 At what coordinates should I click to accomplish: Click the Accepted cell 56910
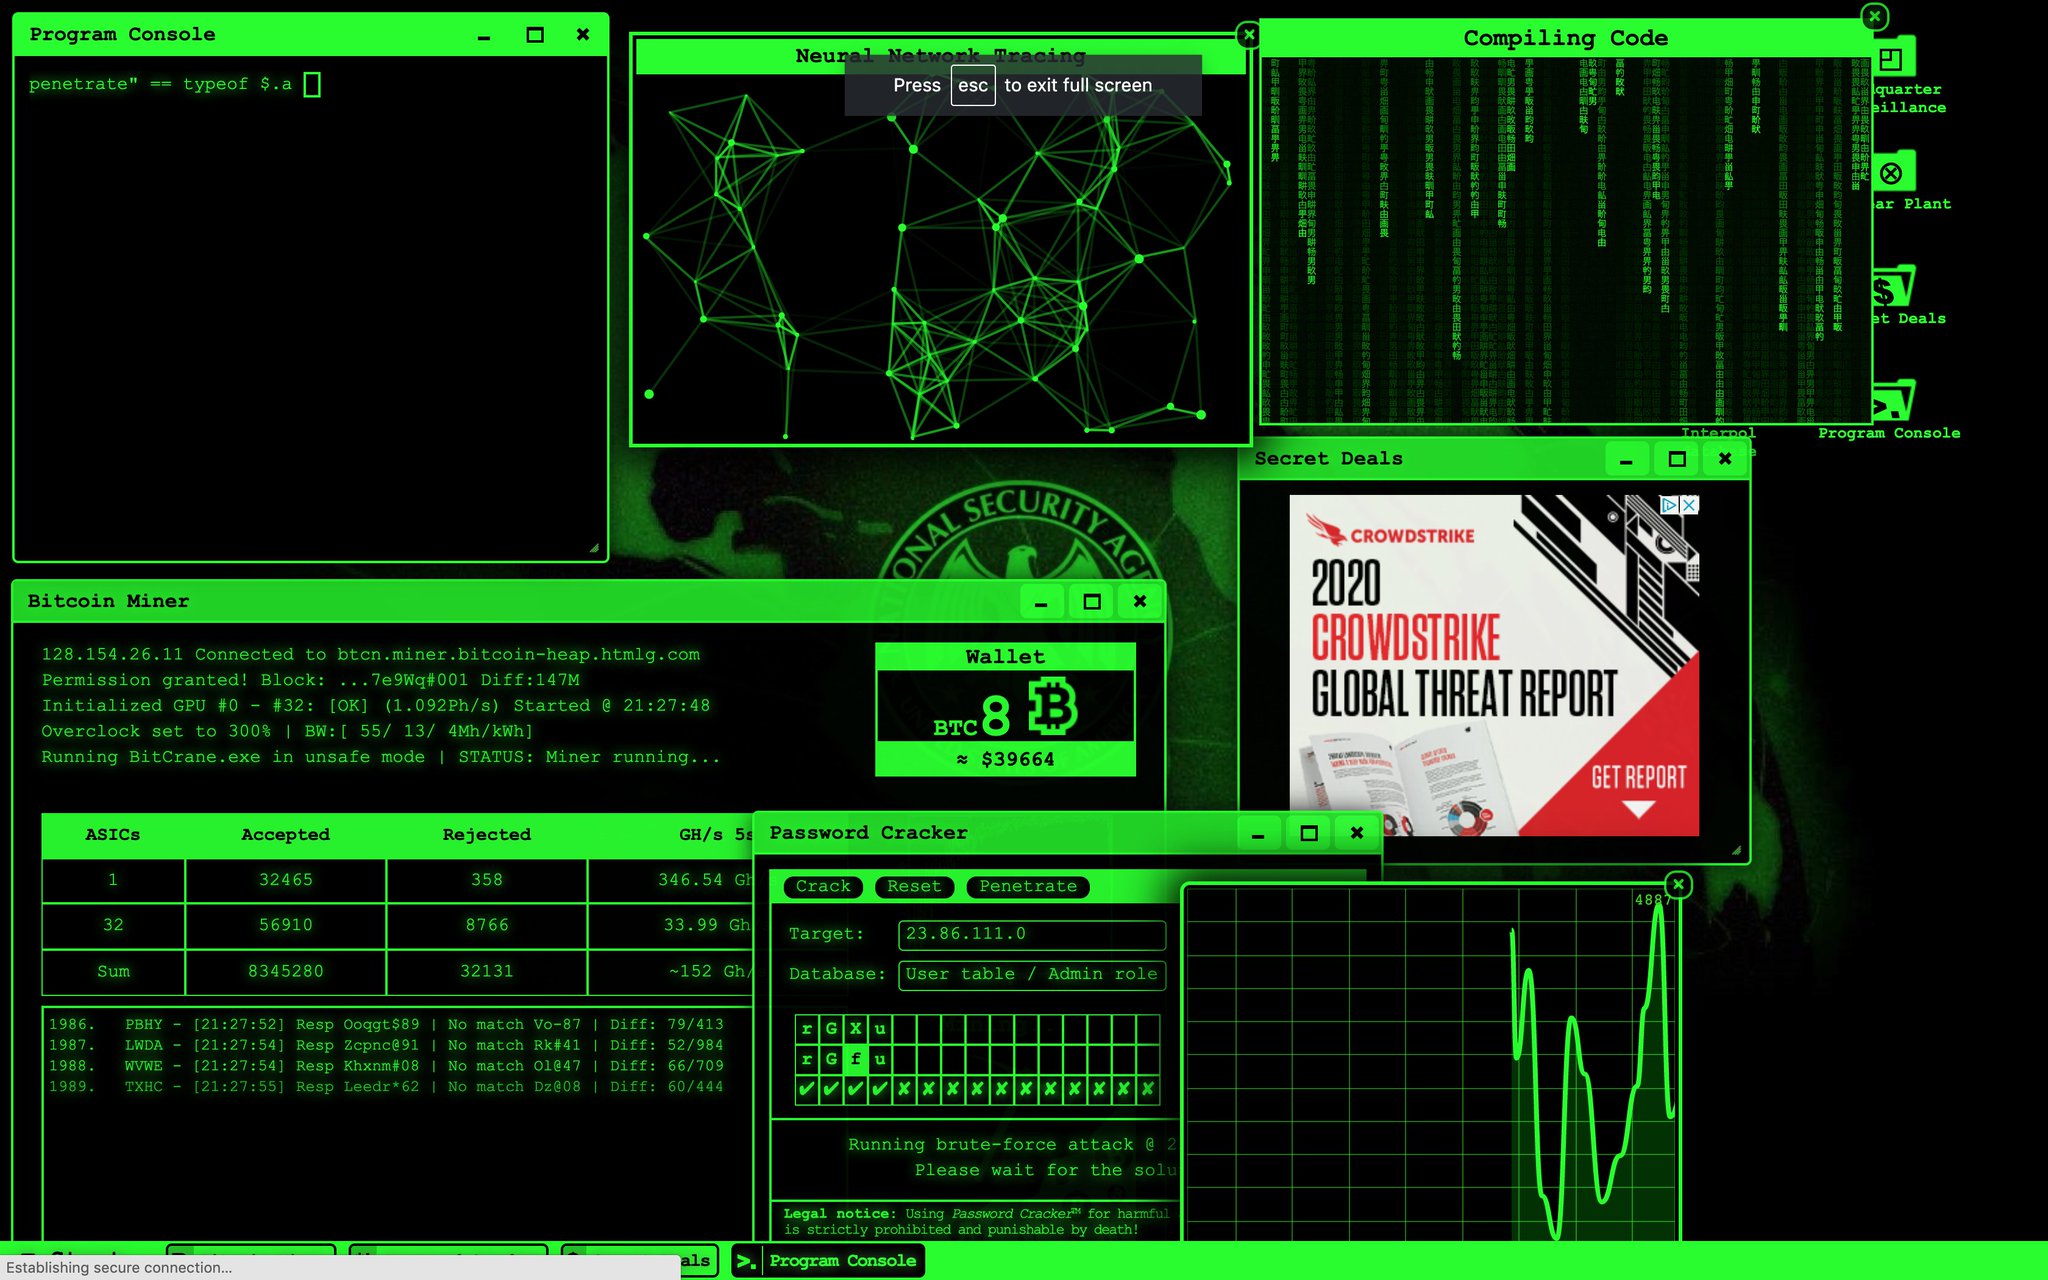pos(286,925)
